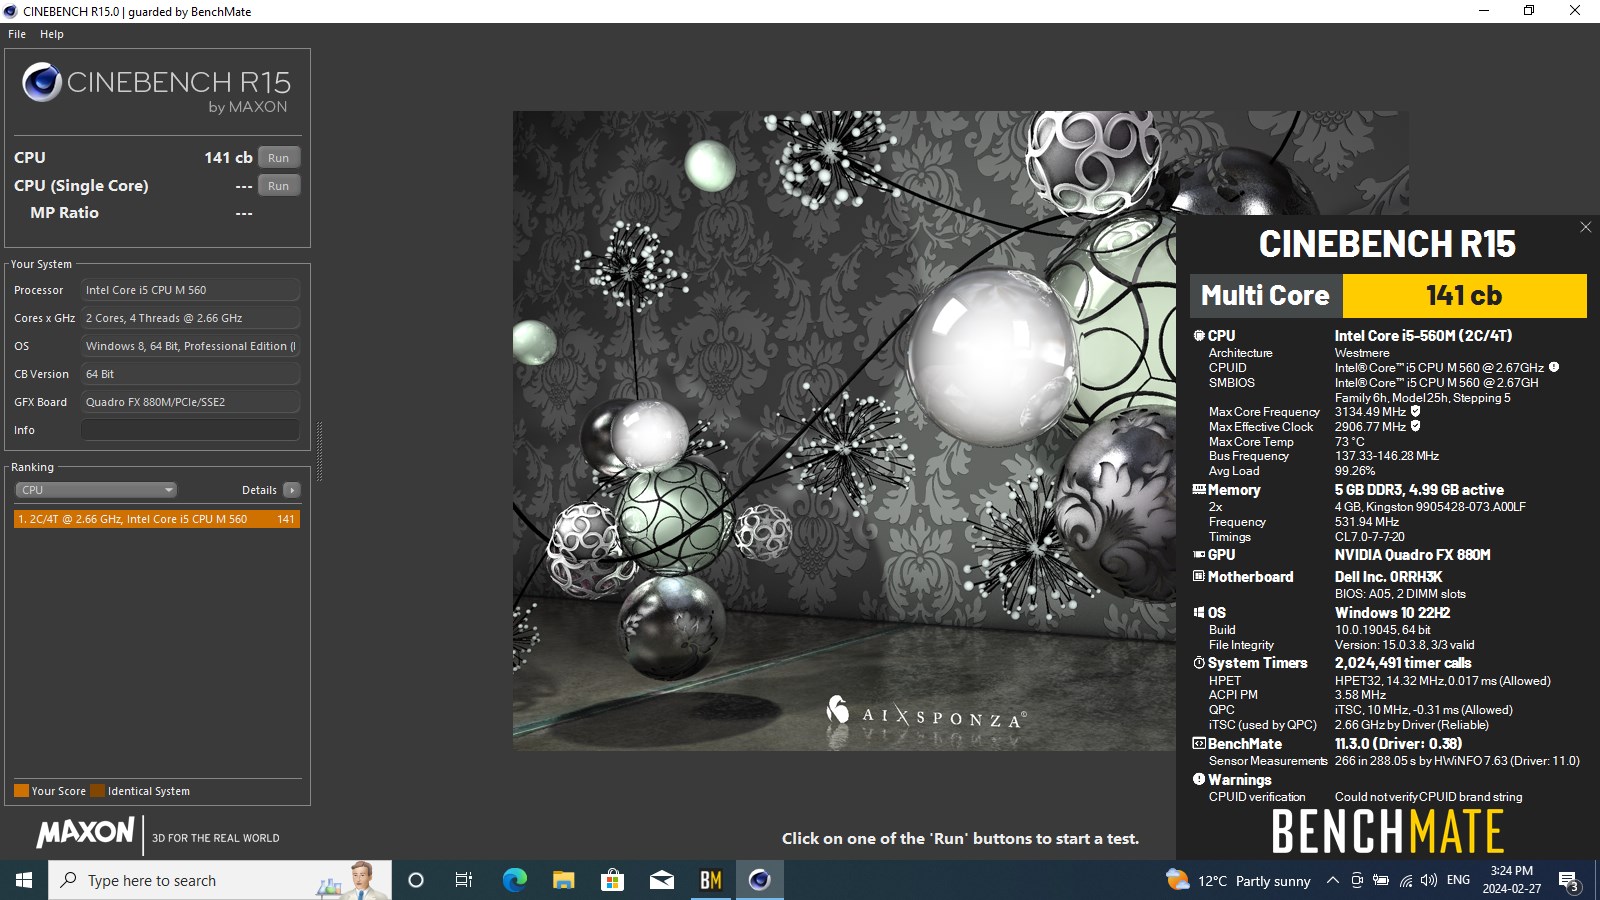Screen dimensions: 1600x900
Task: Open File Explorer from taskbar
Action: (x=563, y=880)
